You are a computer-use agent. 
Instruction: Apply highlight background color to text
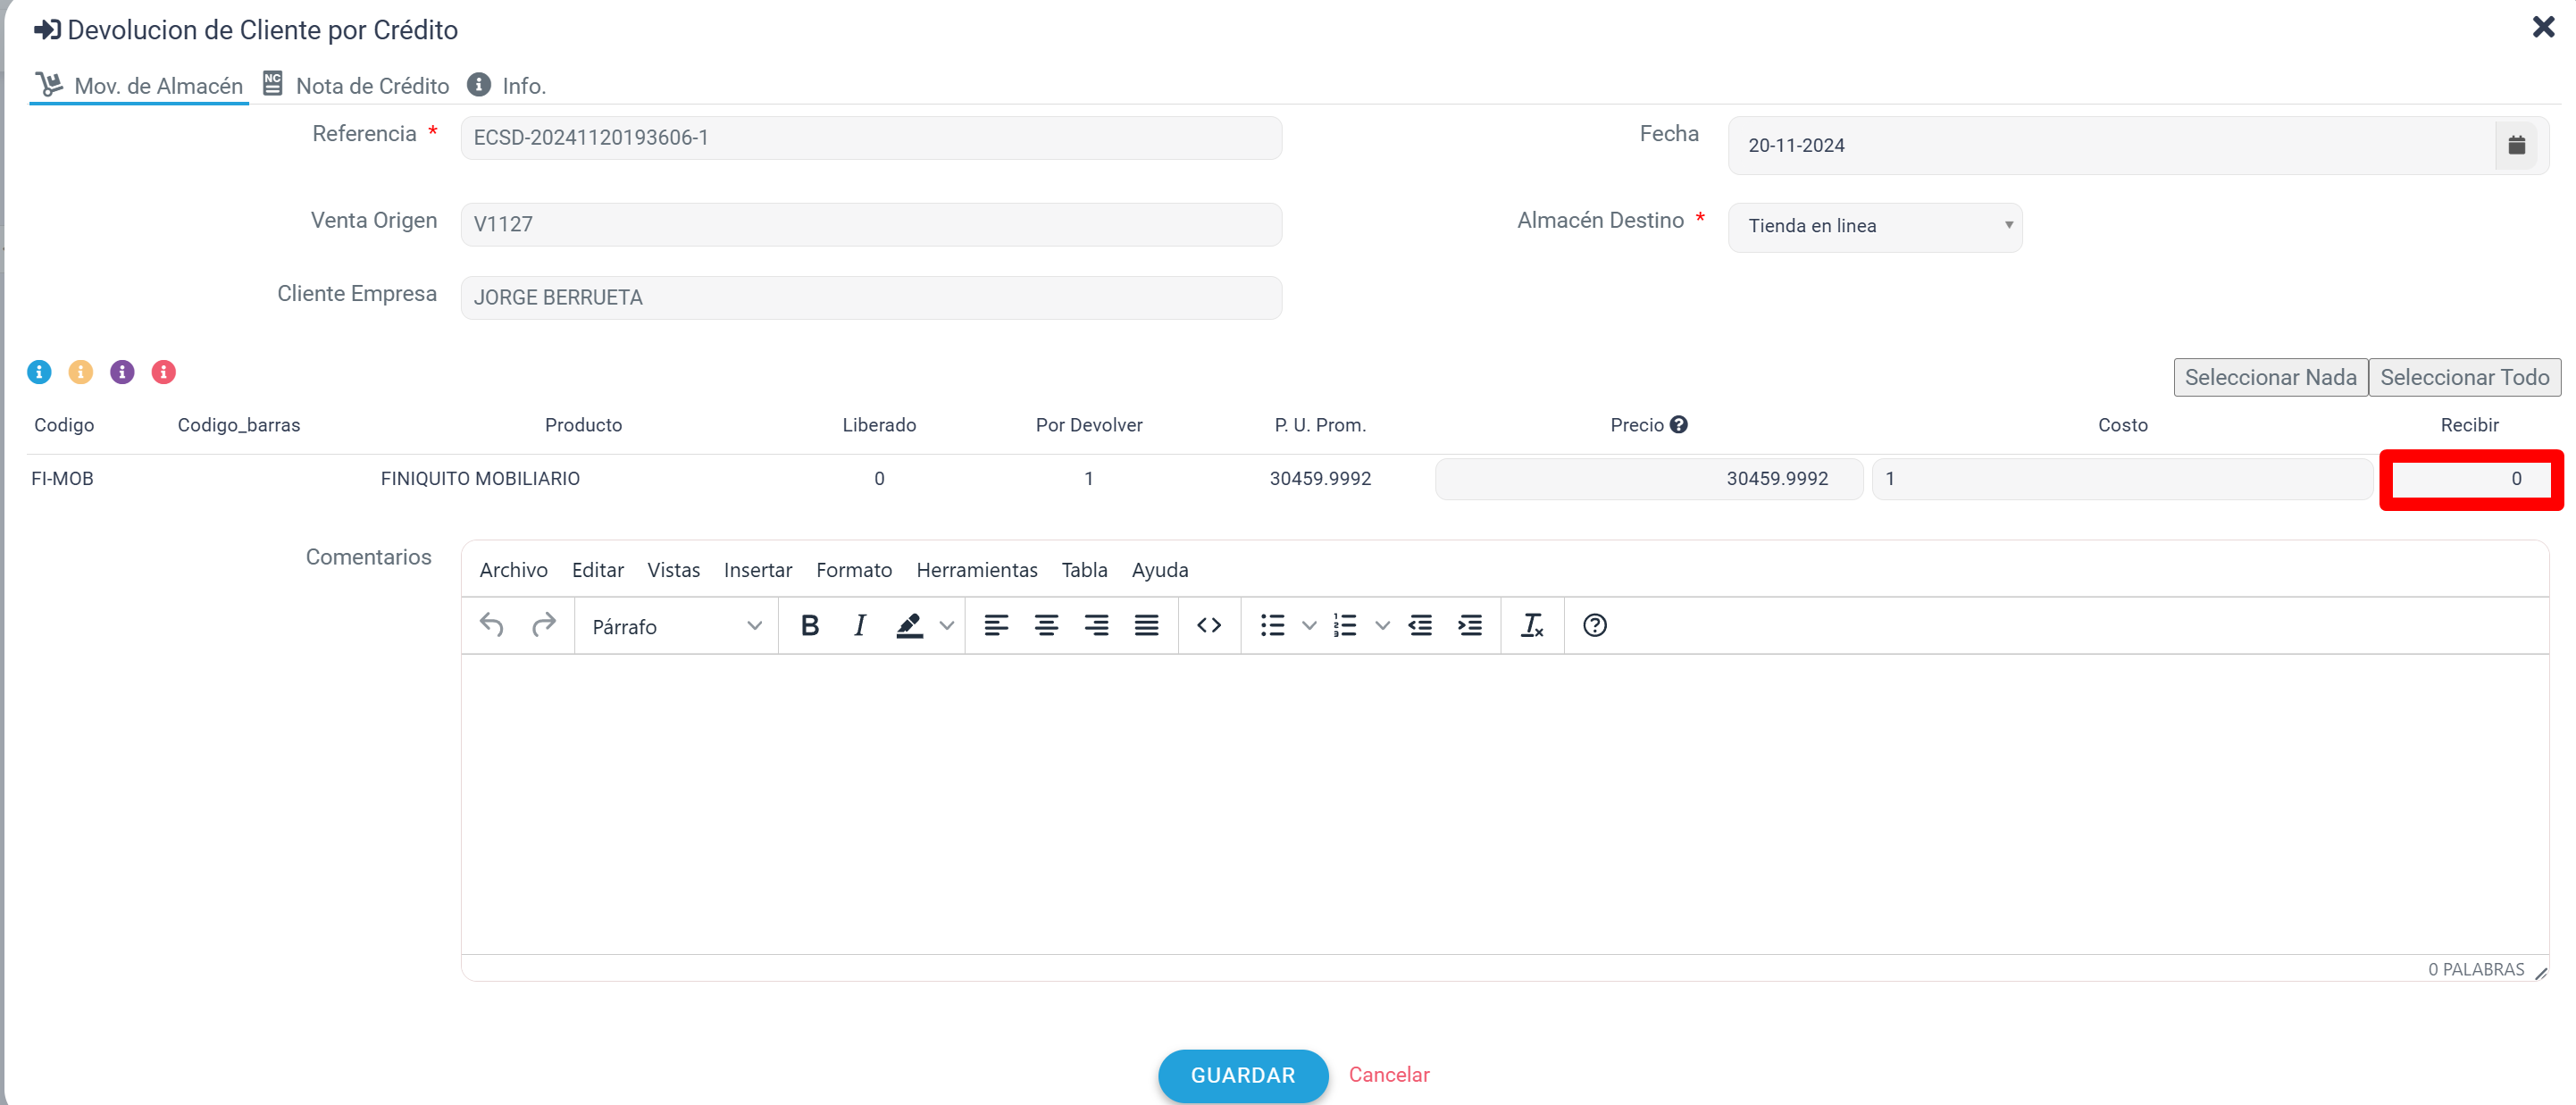click(x=909, y=625)
